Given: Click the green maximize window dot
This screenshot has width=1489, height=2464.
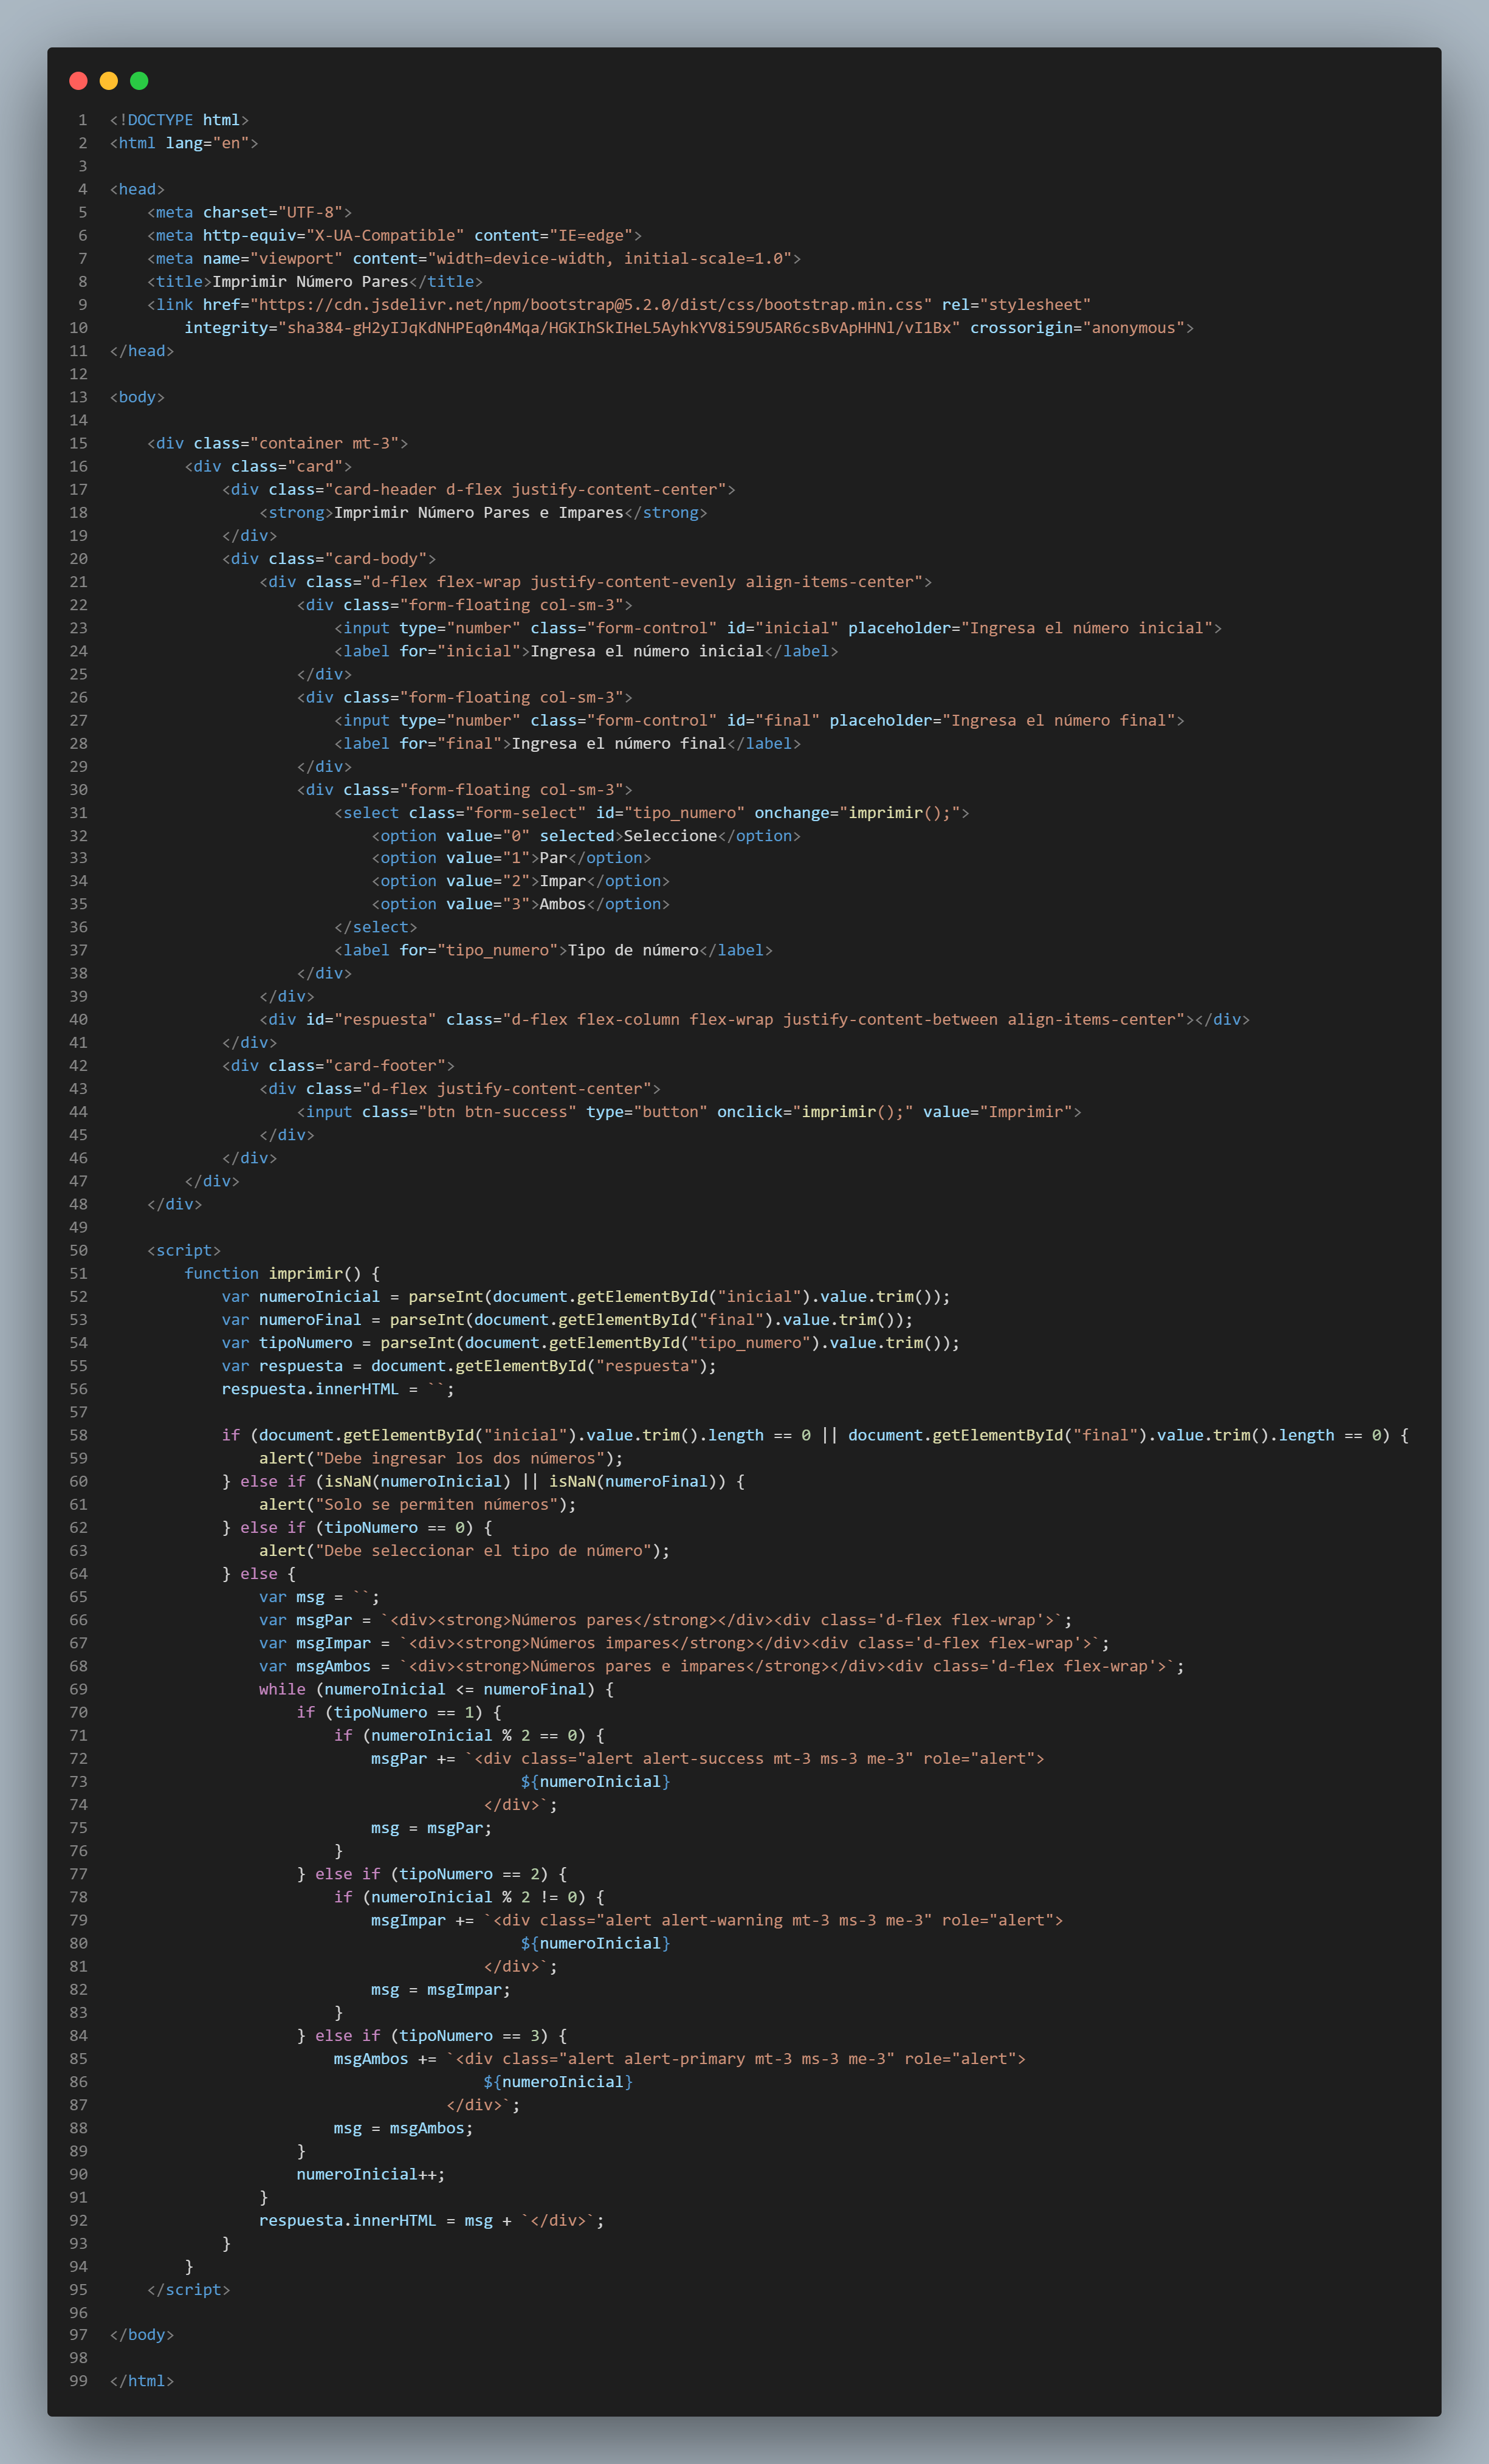Looking at the screenshot, I should coord(139,81).
